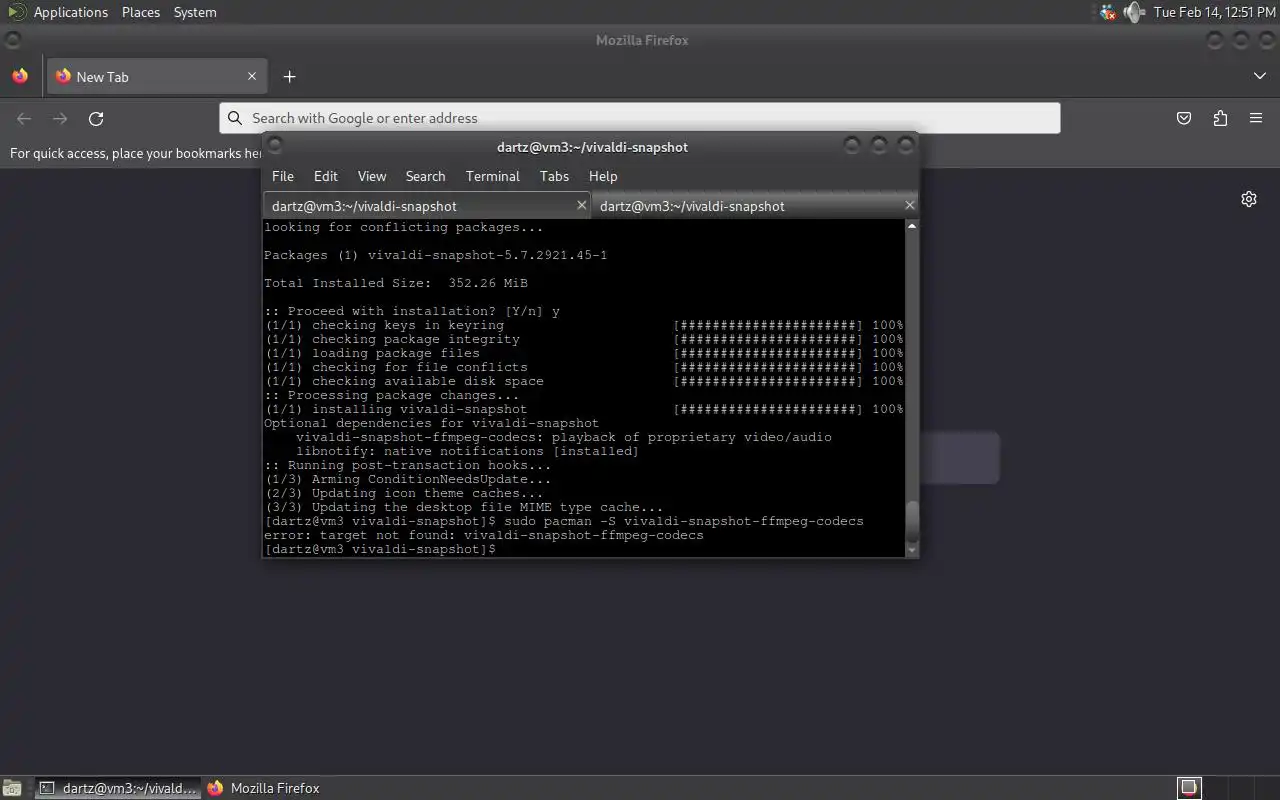Go forward using Firefox forward arrow
The width and height of the screenshot is (1280, 800).
pos(60,118)
